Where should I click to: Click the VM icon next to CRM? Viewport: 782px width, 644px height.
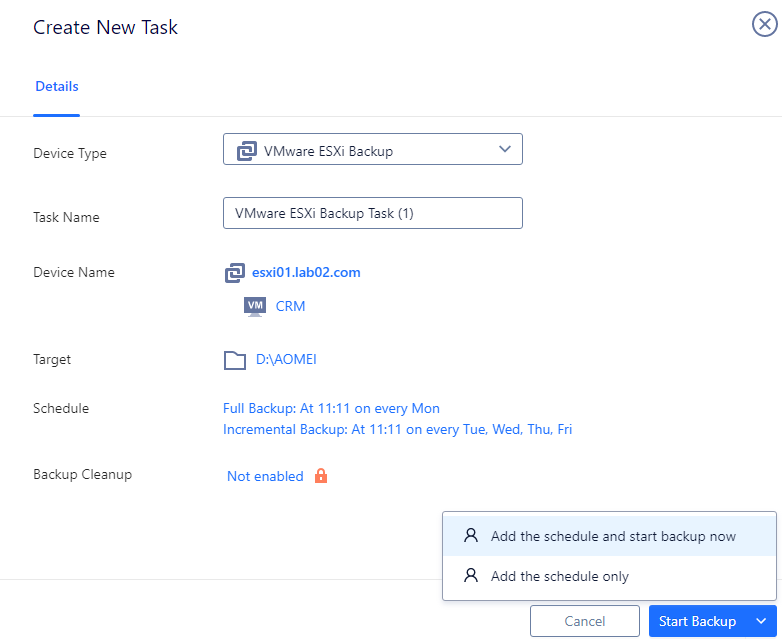tap(255, 306)
